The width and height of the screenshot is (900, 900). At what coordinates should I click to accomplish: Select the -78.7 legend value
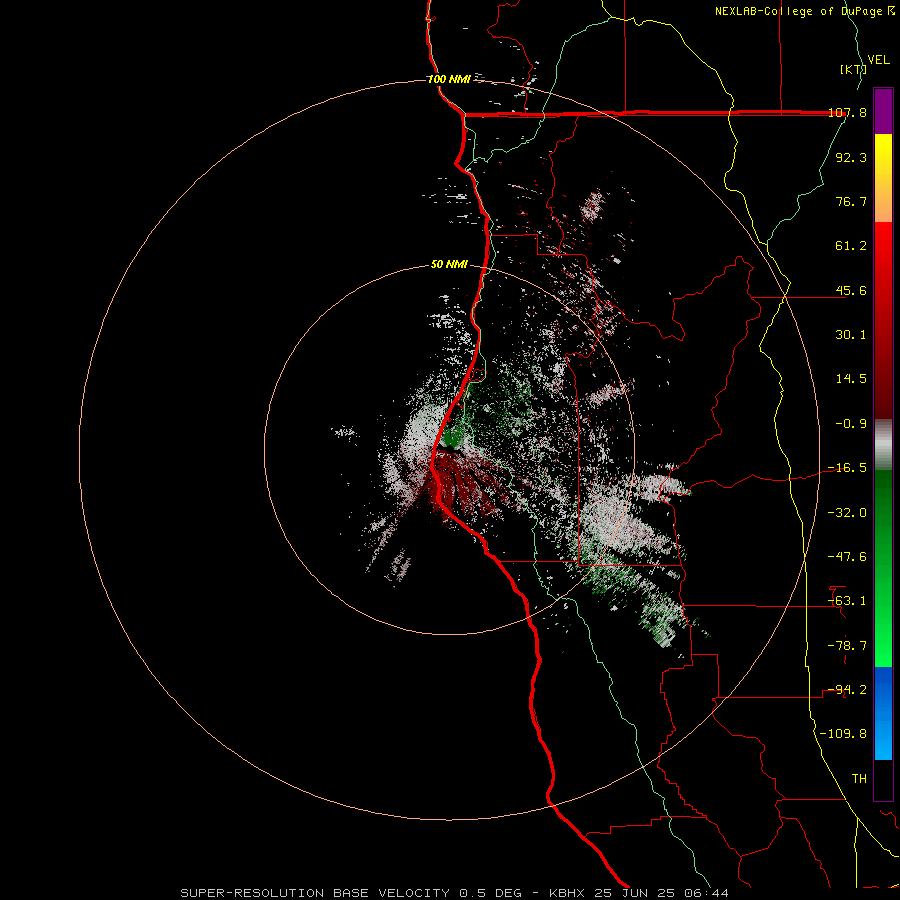[847, 646]
